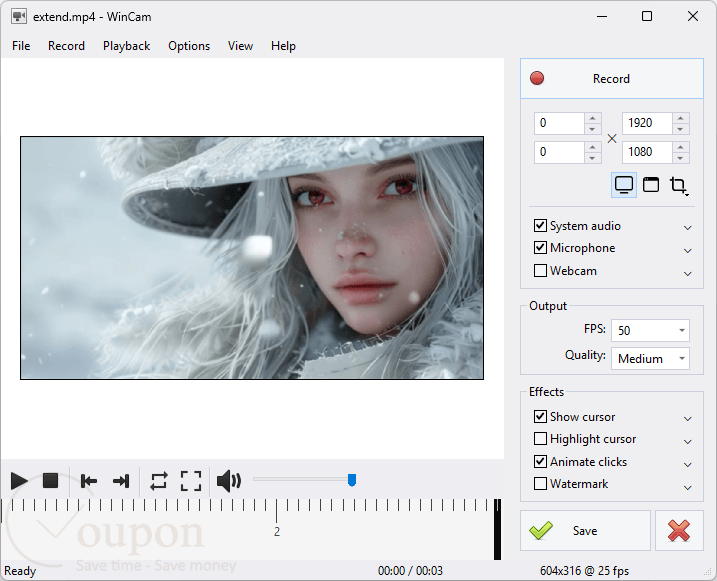Screen dimensions: 717x581
Task: Jump to the end of selection
Action: (x=121, y=481)
